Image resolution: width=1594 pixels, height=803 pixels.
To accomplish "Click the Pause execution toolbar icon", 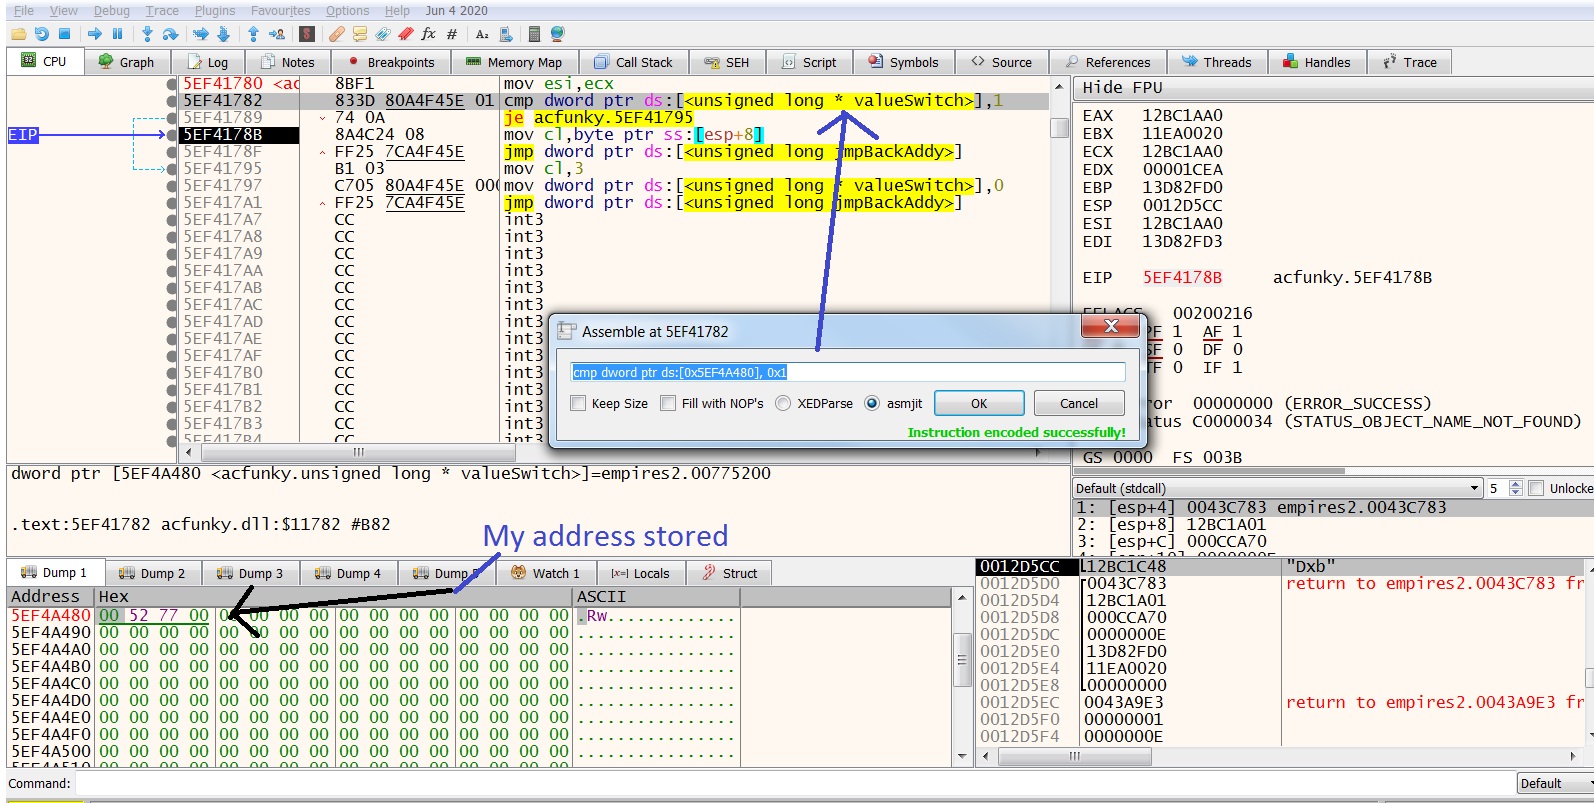I will click(x=117, y=34).
